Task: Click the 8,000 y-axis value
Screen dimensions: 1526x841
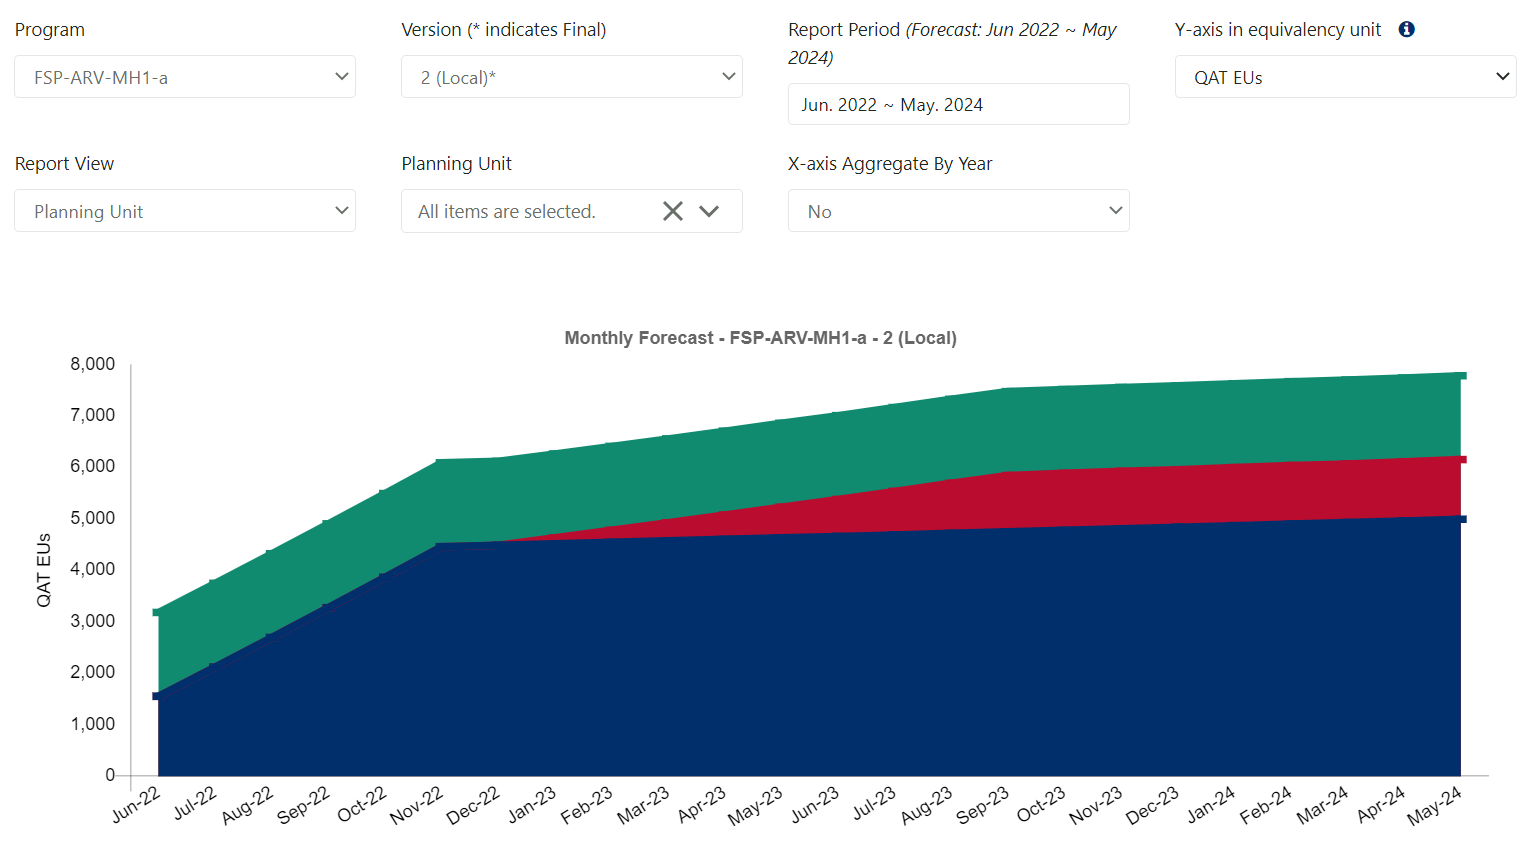Action: [x=92, y=364]
